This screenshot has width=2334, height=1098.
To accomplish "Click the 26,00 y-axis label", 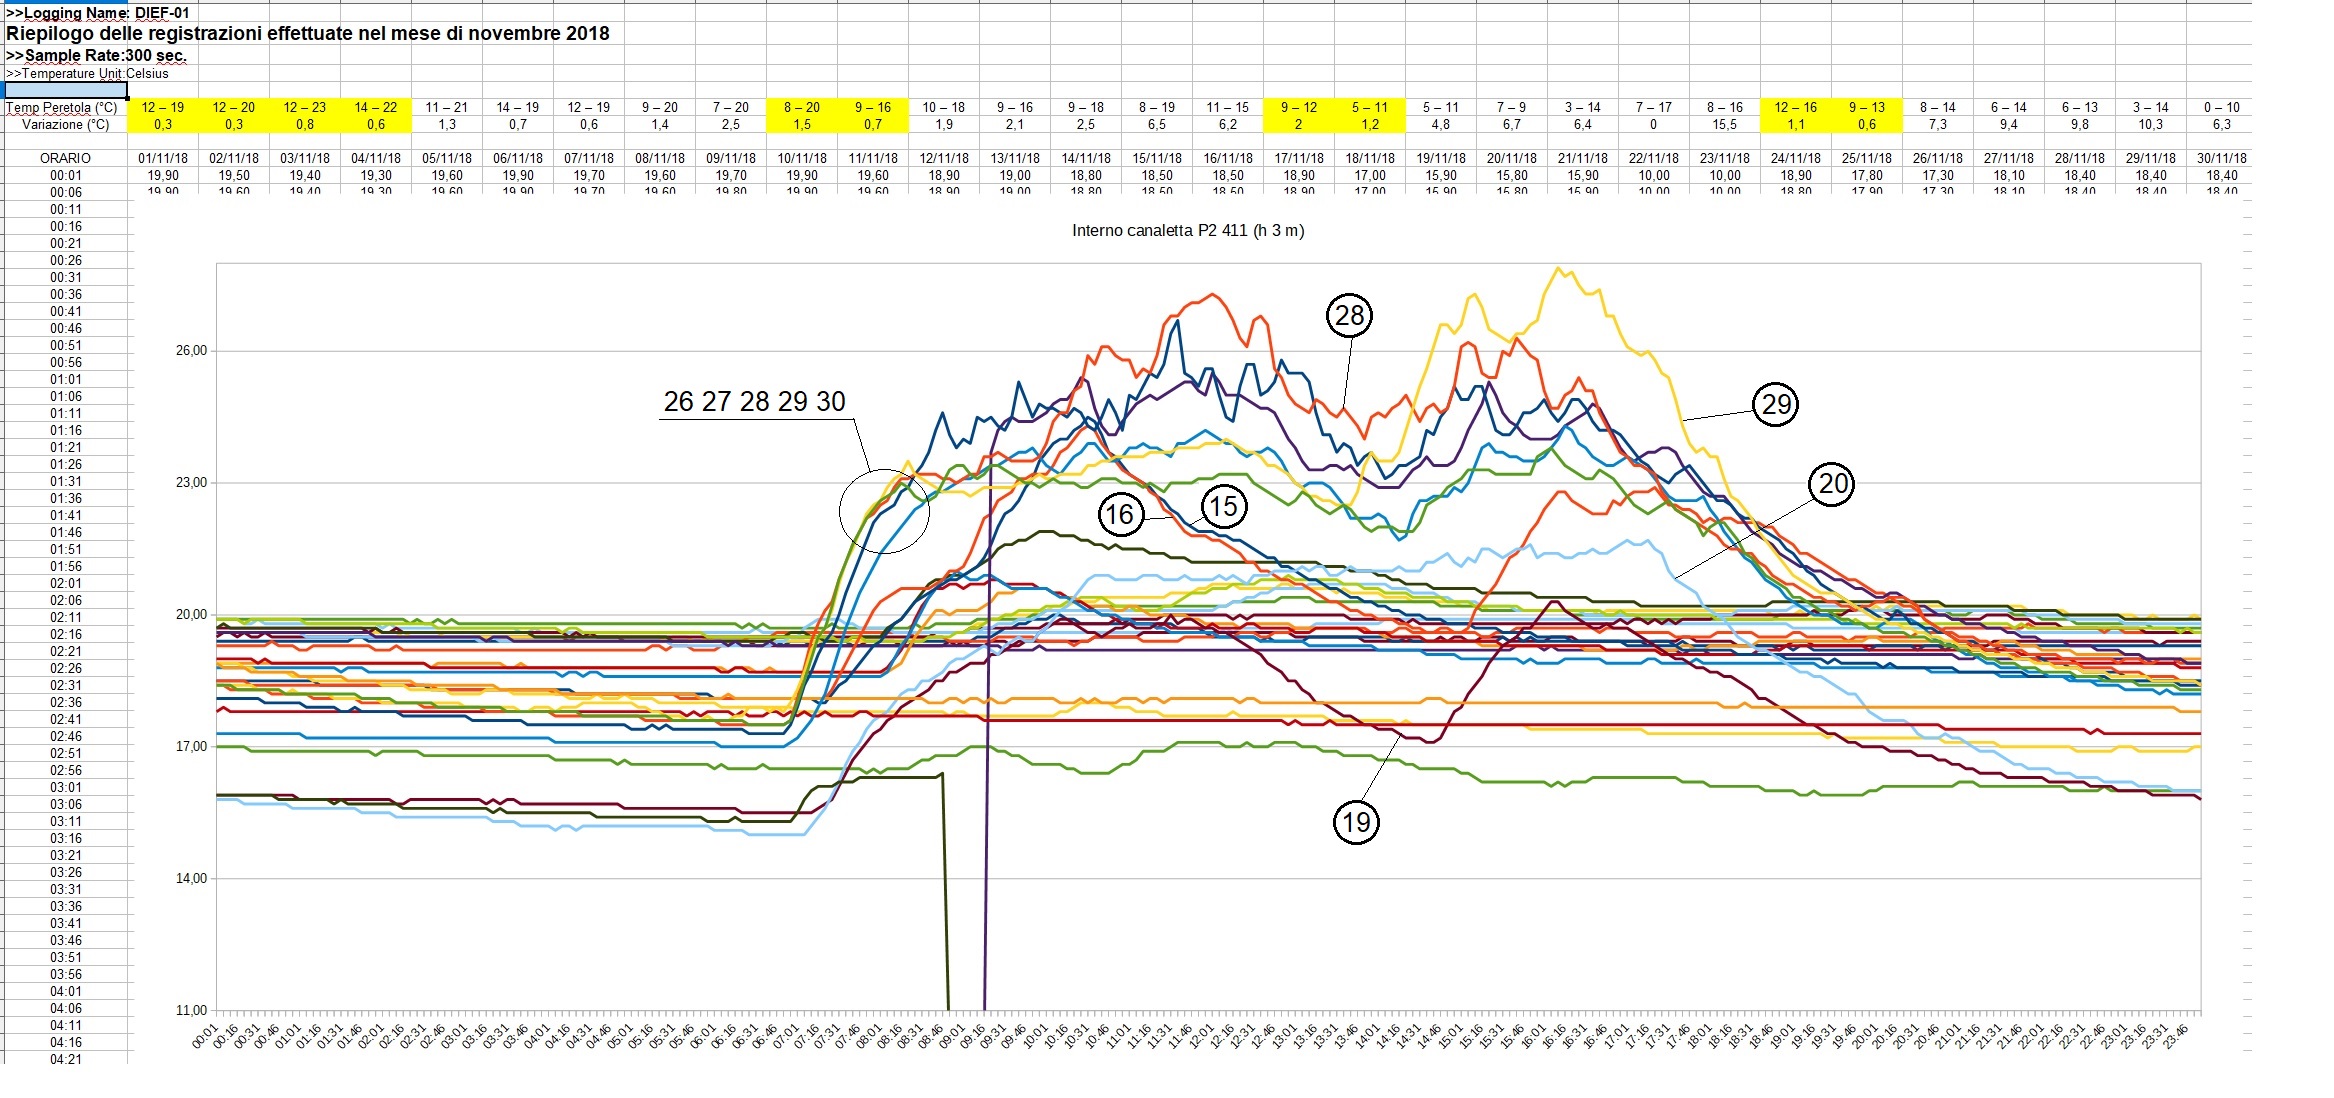I will tap(192, 351).
